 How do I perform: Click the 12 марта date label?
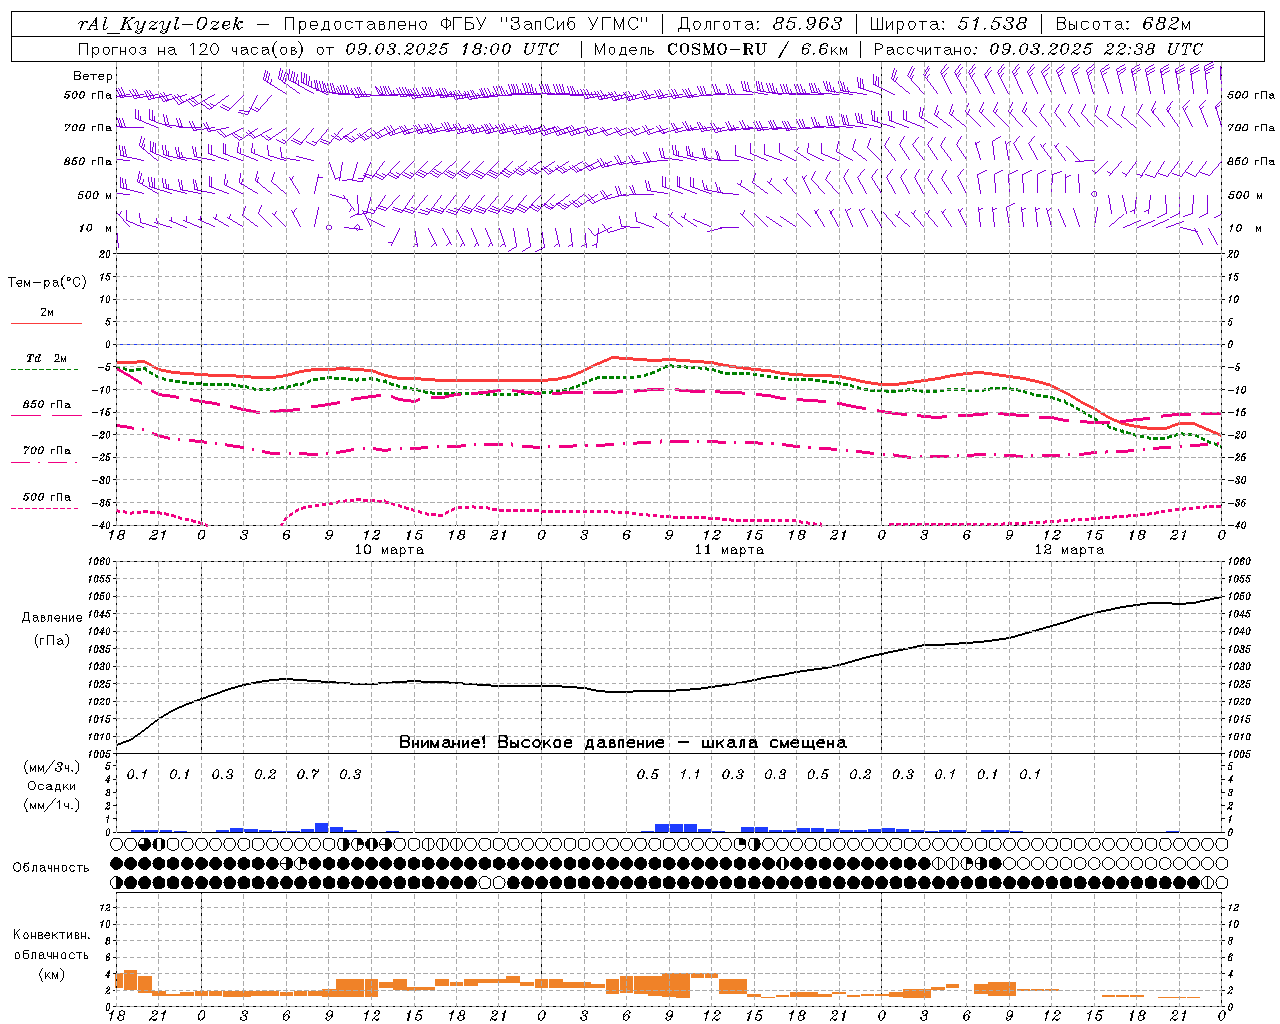click(1069, 550)
